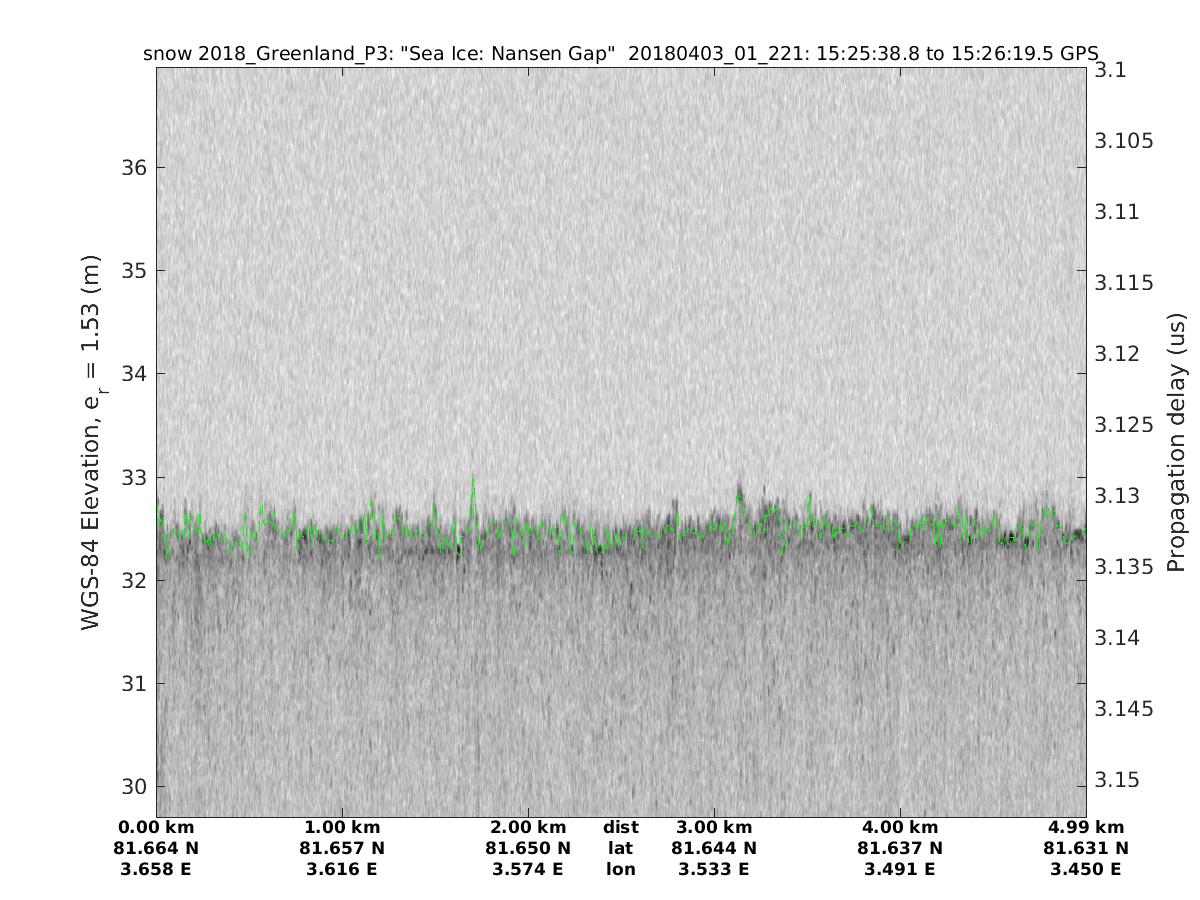This screenshot has height=900, width=1200.
Task: Click the 34 elevation tick label
Action: click(136, 374)
